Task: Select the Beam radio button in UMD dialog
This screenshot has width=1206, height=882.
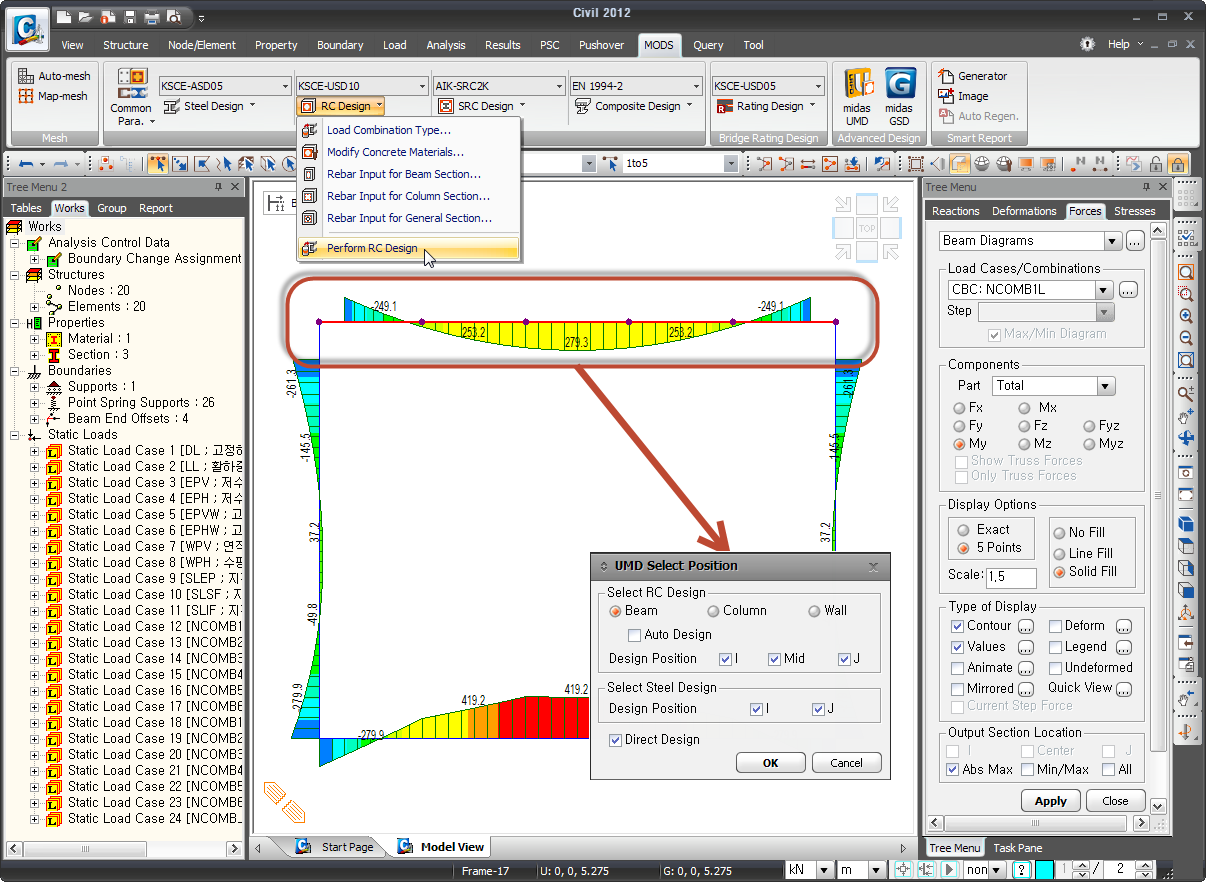Action: point(616,611)
